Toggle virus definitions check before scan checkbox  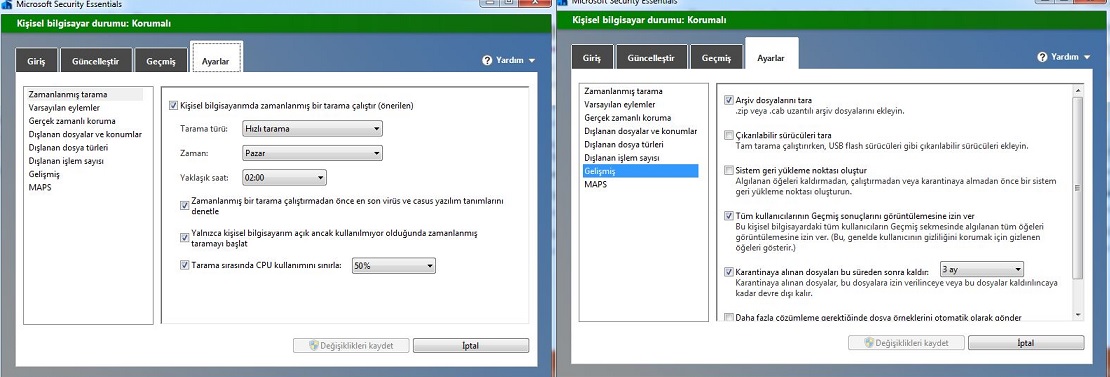185,206
